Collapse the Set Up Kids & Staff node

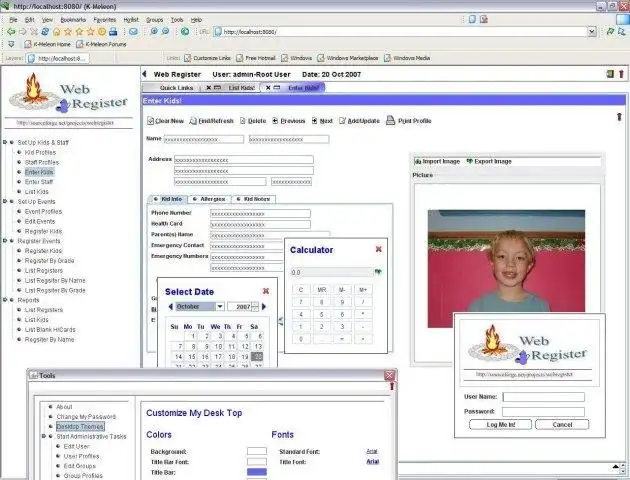(5, 142)
